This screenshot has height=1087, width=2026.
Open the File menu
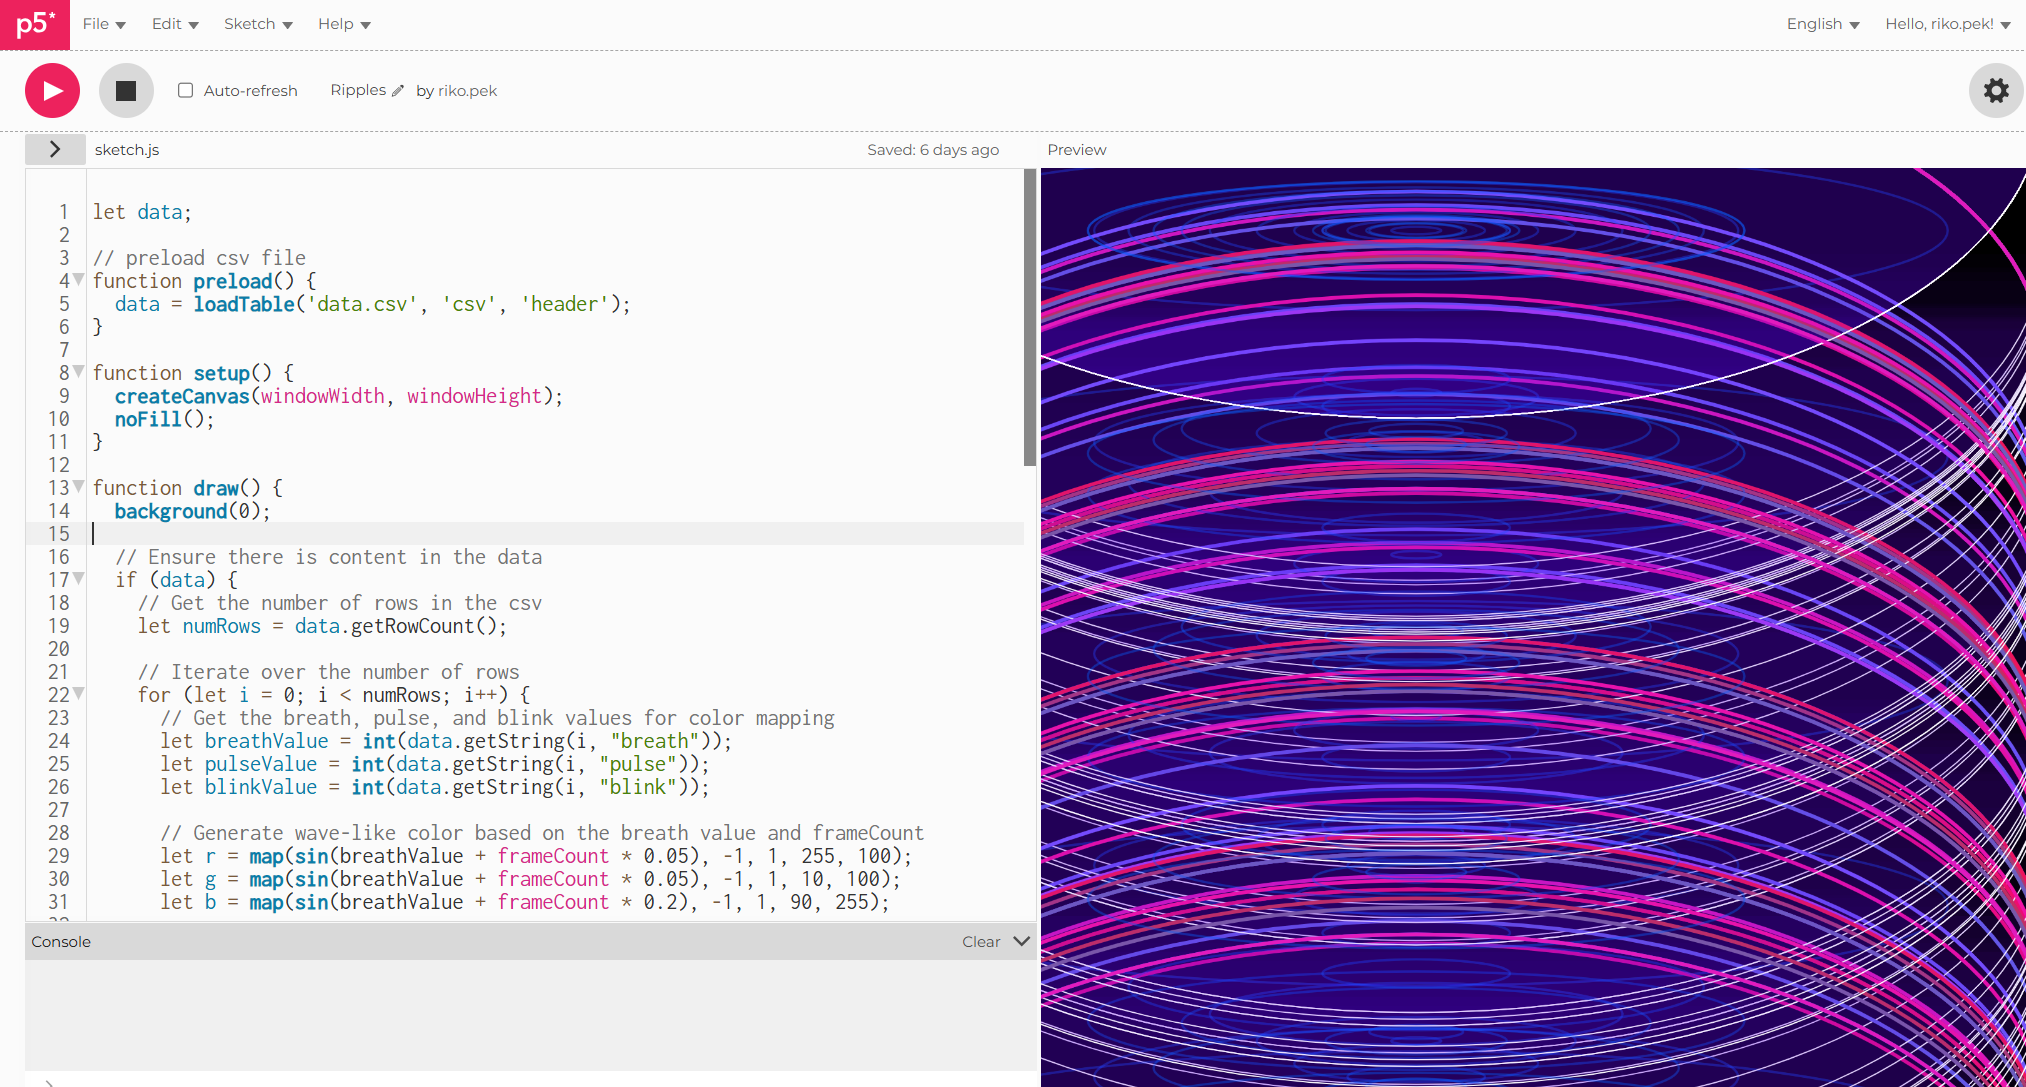click(x=104, y=24)
